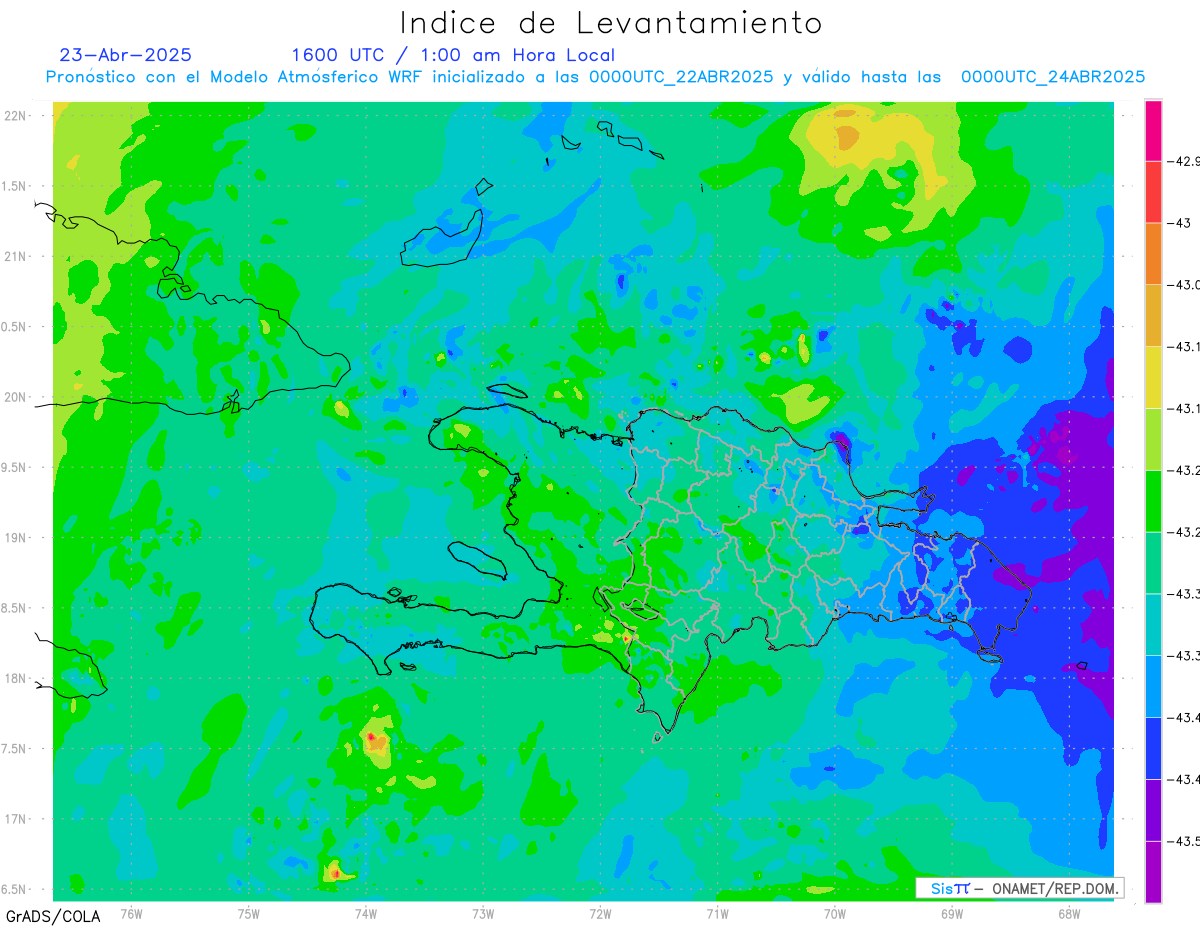
Task: Click the '73W' longitude label
Action: tap(483, 913)
